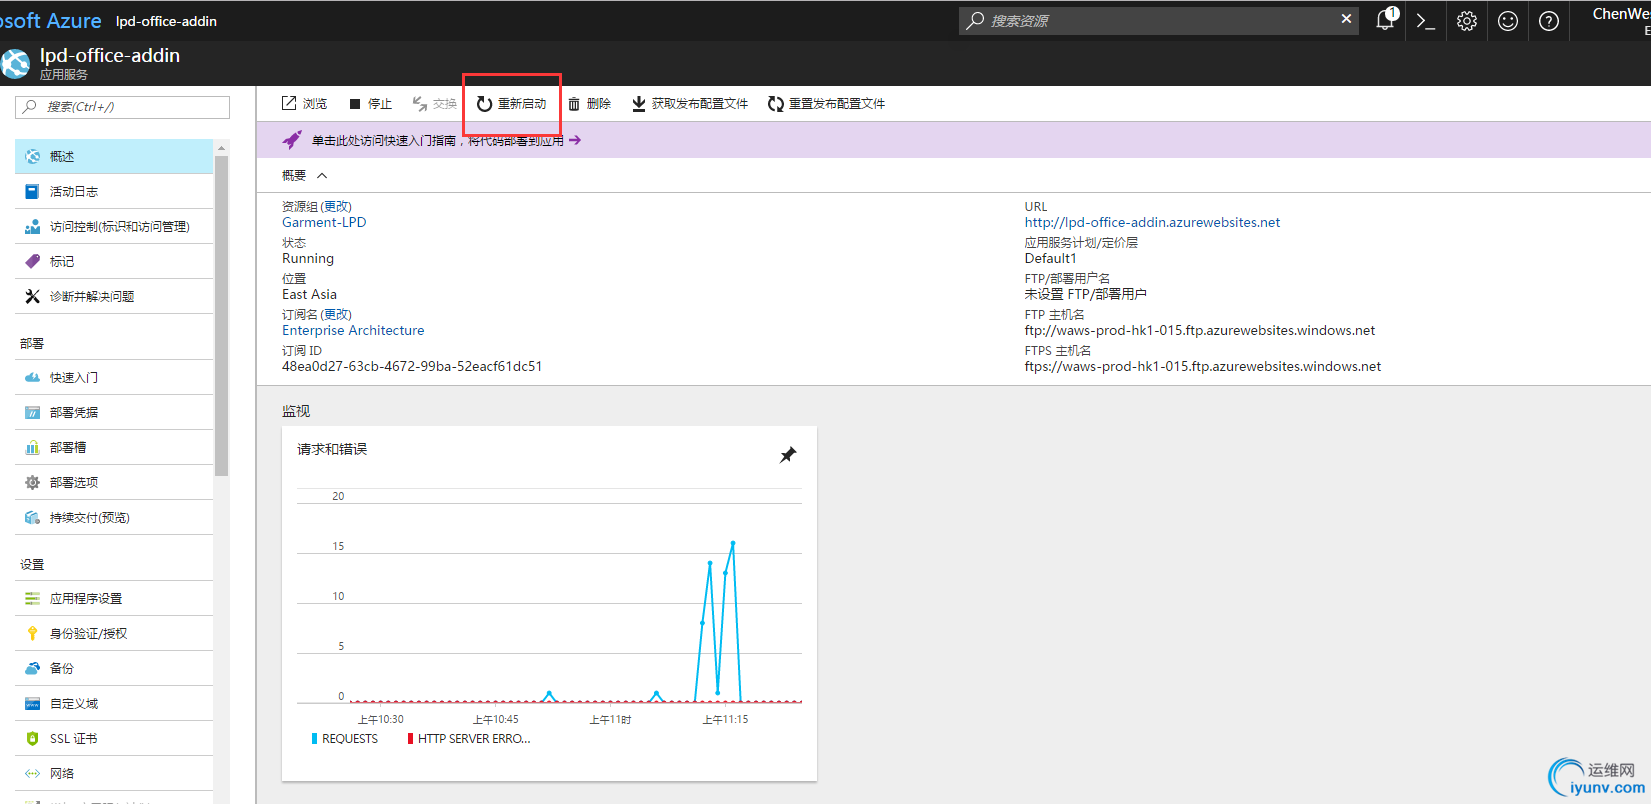Open the Garment-LPD resource group link
This screenshot has width=1651, height=804.
pyautogui.click(x=324, y=223)
